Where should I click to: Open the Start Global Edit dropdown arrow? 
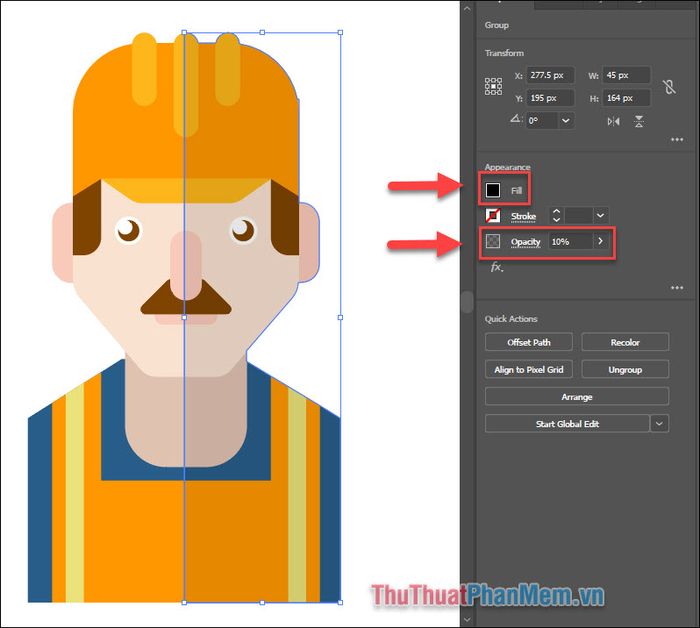(x=659, y=423)
